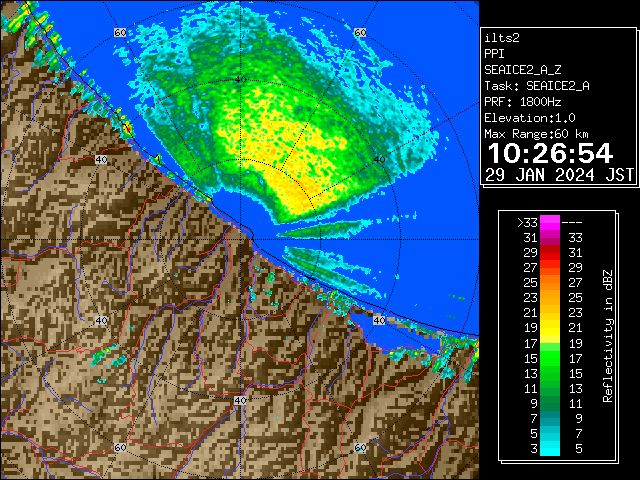The height and width of the screenshot is (480, 640).
Task: Select the orange 25–27 dBZ legend swatch
Action: pyautogui.click(x=550, y=283)
